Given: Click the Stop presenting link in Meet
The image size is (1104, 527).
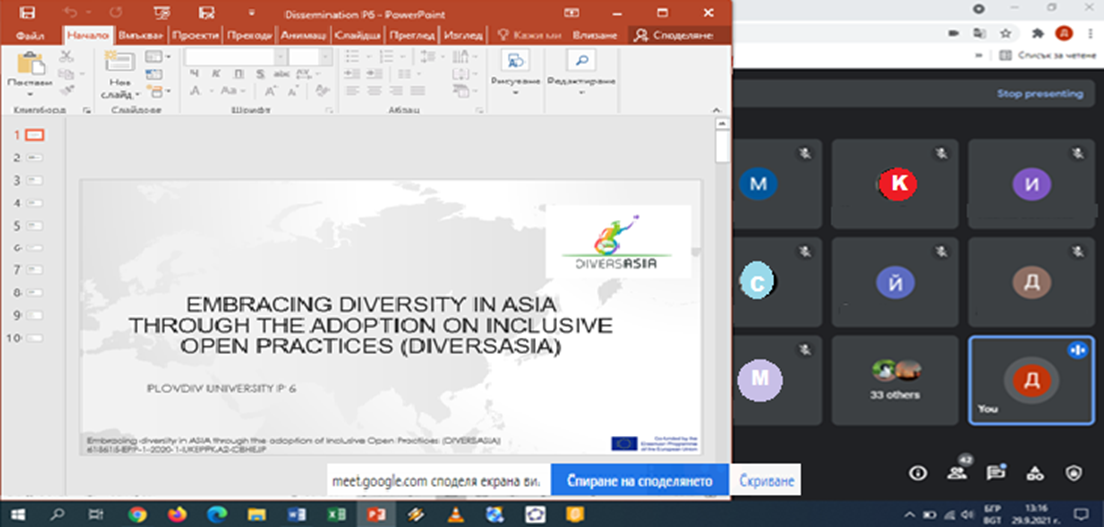Looking at the screenshot, I should click(x=1039, y=94).
